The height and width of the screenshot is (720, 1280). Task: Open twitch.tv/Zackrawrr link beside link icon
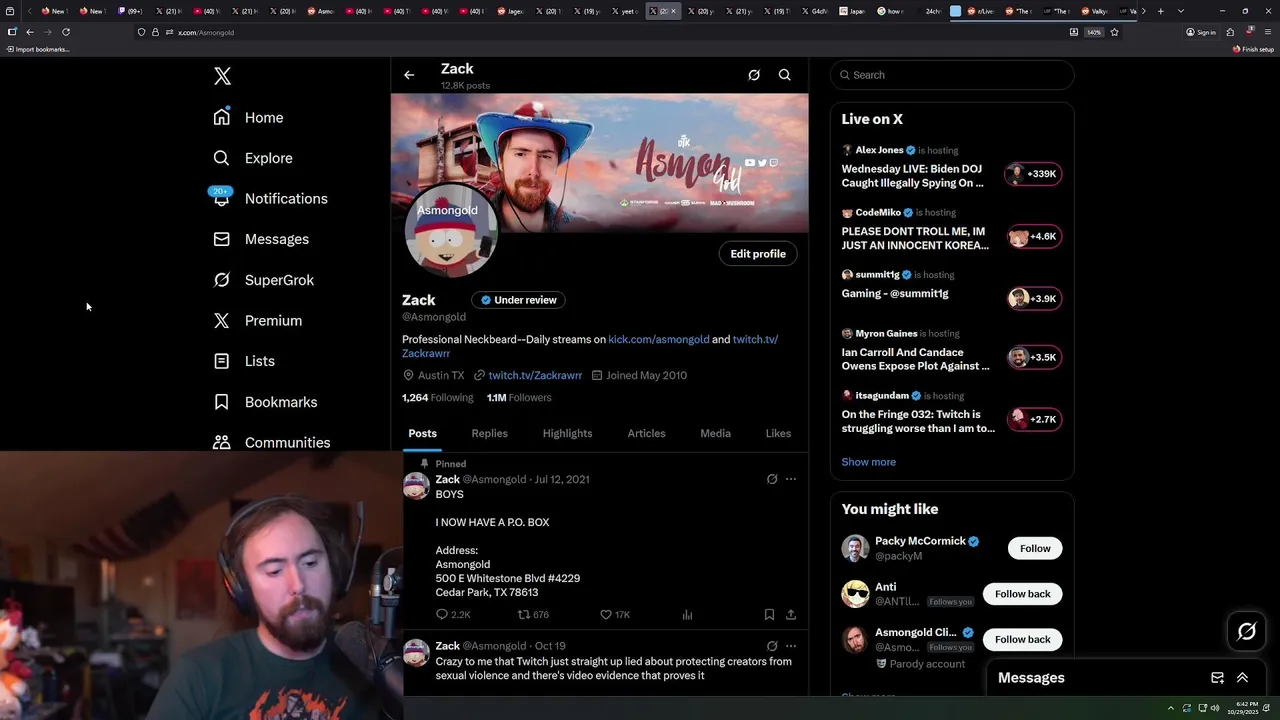point(535,375)
